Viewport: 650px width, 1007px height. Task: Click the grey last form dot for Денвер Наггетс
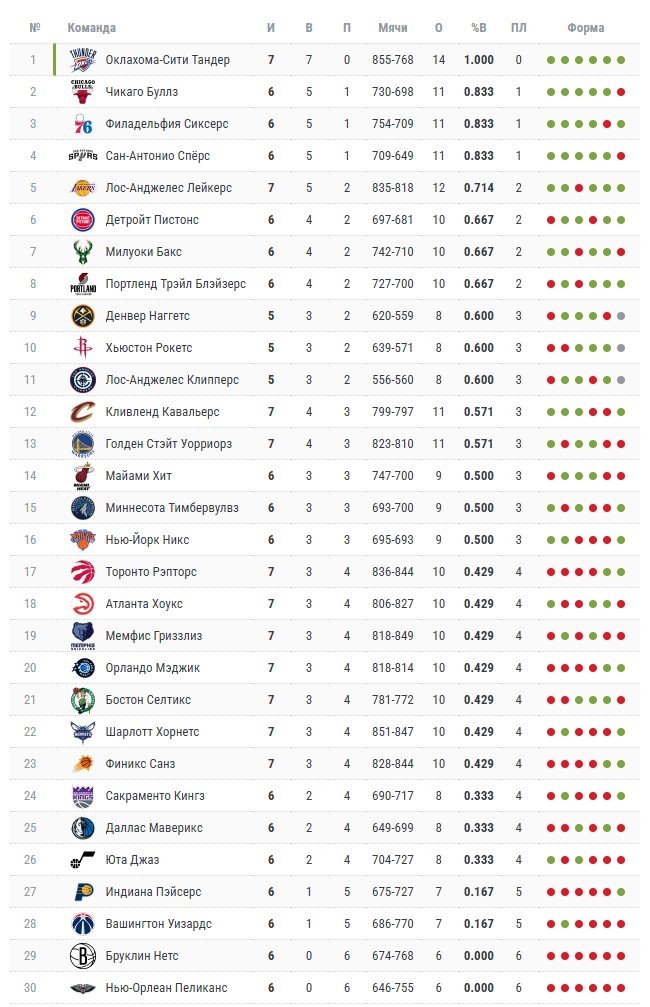click(x=621, y=316)
